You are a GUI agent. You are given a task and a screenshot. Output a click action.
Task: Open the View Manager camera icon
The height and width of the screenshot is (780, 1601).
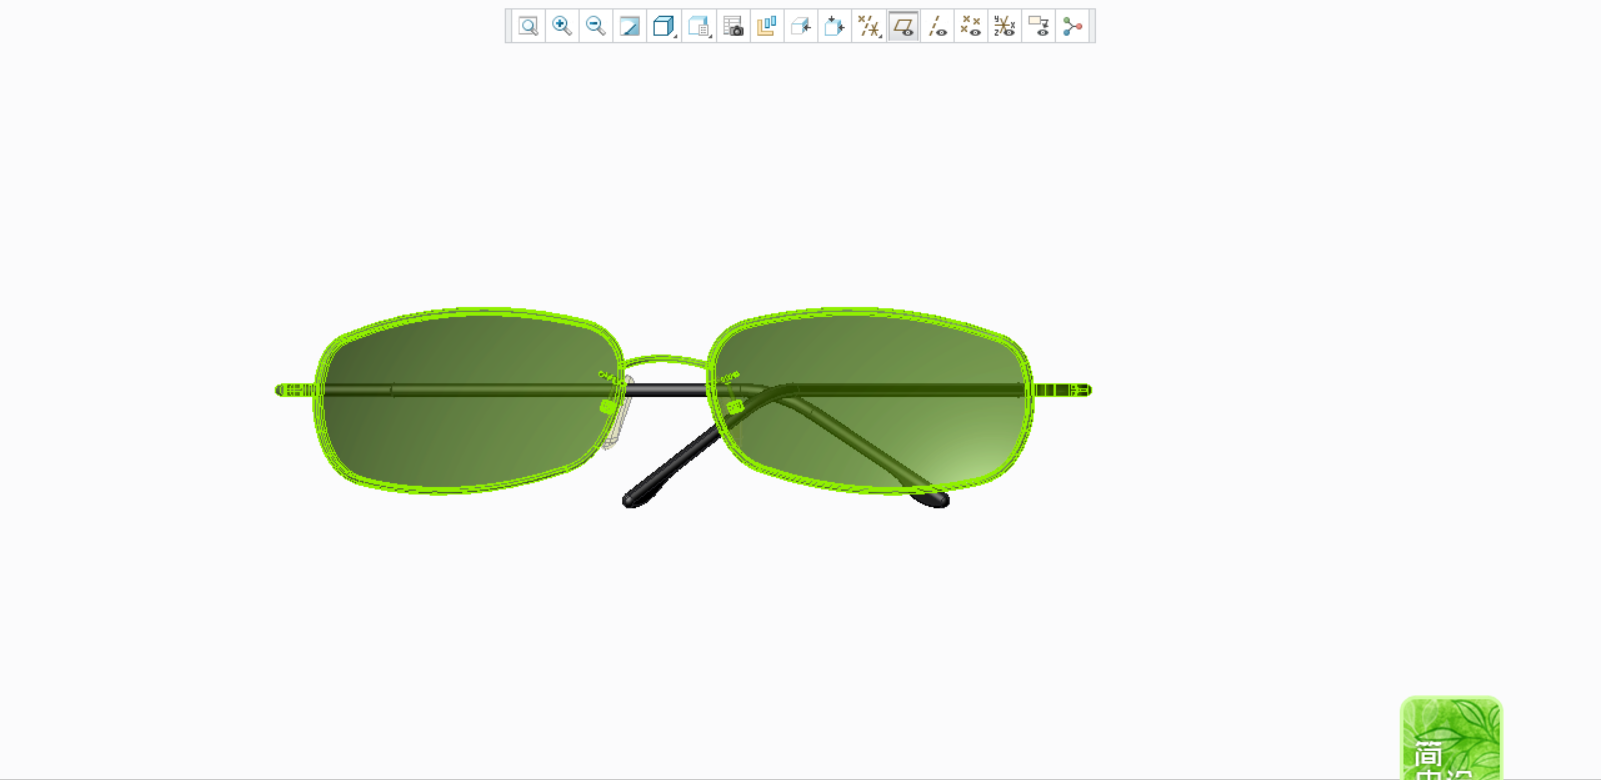coord(733,26)
